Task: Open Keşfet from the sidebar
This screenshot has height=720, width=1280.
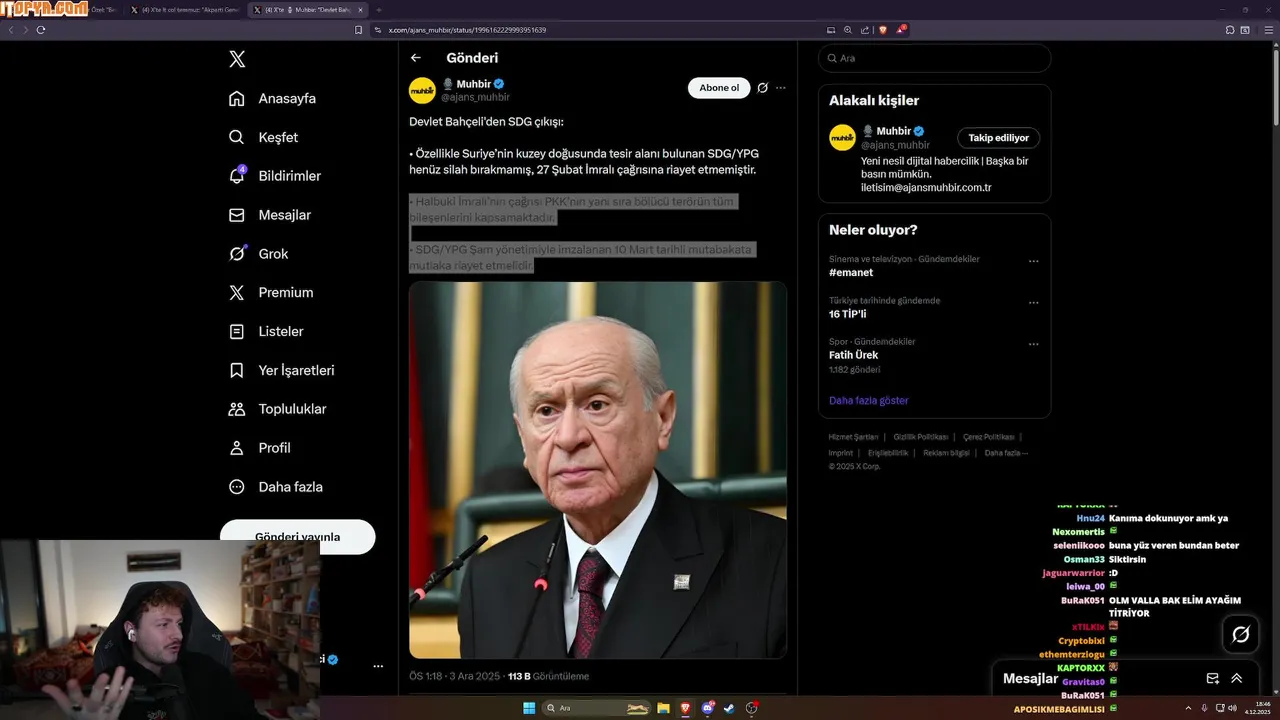Action: click(x=264, y=137)
